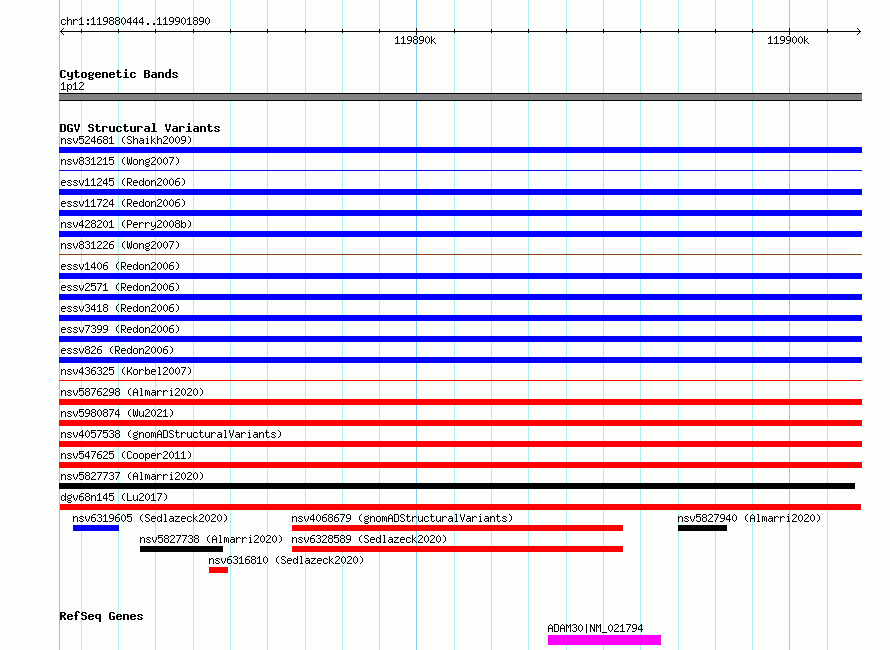This screenshot has height=650, width=890.
Task: Click the thin brown nsv831226 line
Action: tap(460, 254)
